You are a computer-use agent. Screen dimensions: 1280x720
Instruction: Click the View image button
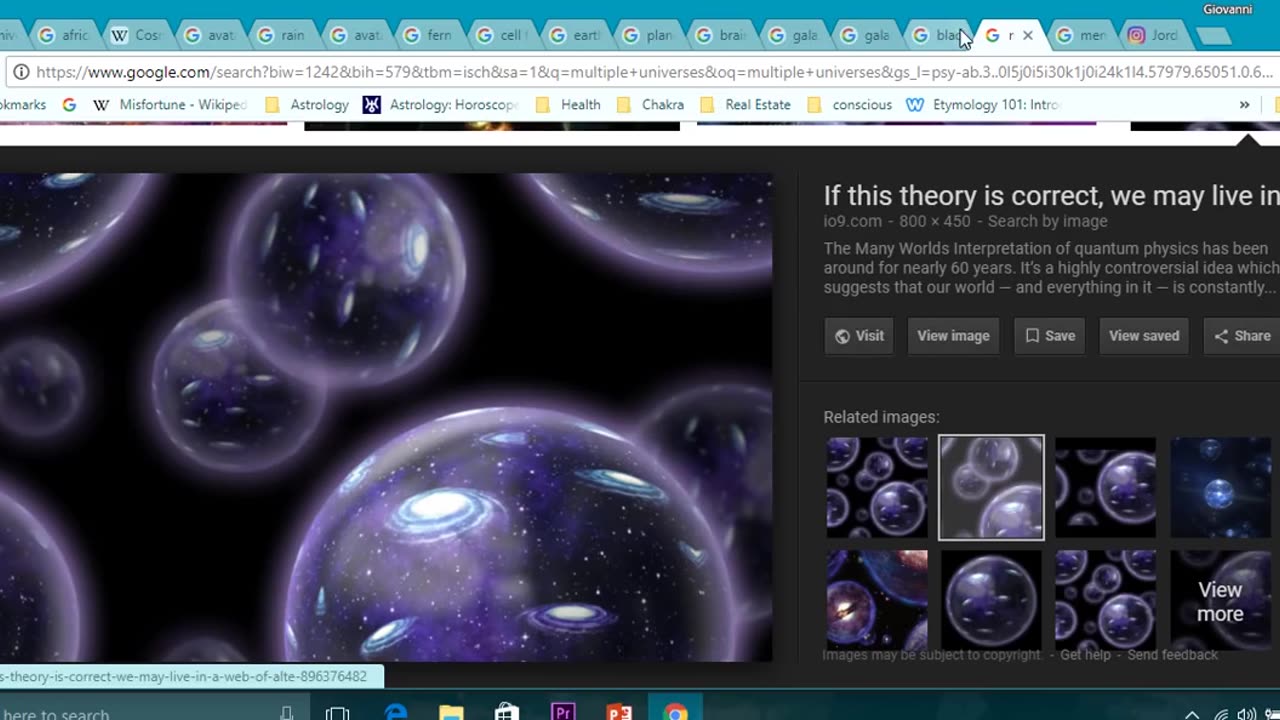[x=953, y=336]
